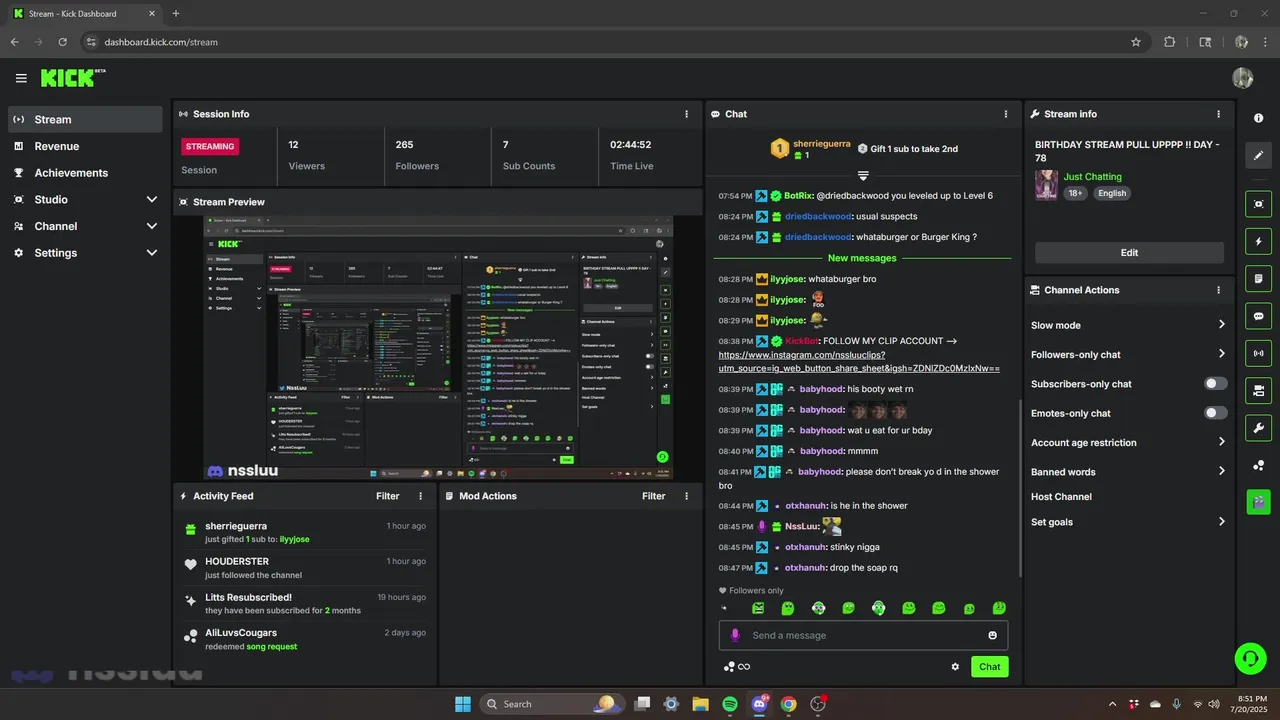Open File Explorer from the taskbar
Screen dimensions: 1280x720
tap(700, 704)
